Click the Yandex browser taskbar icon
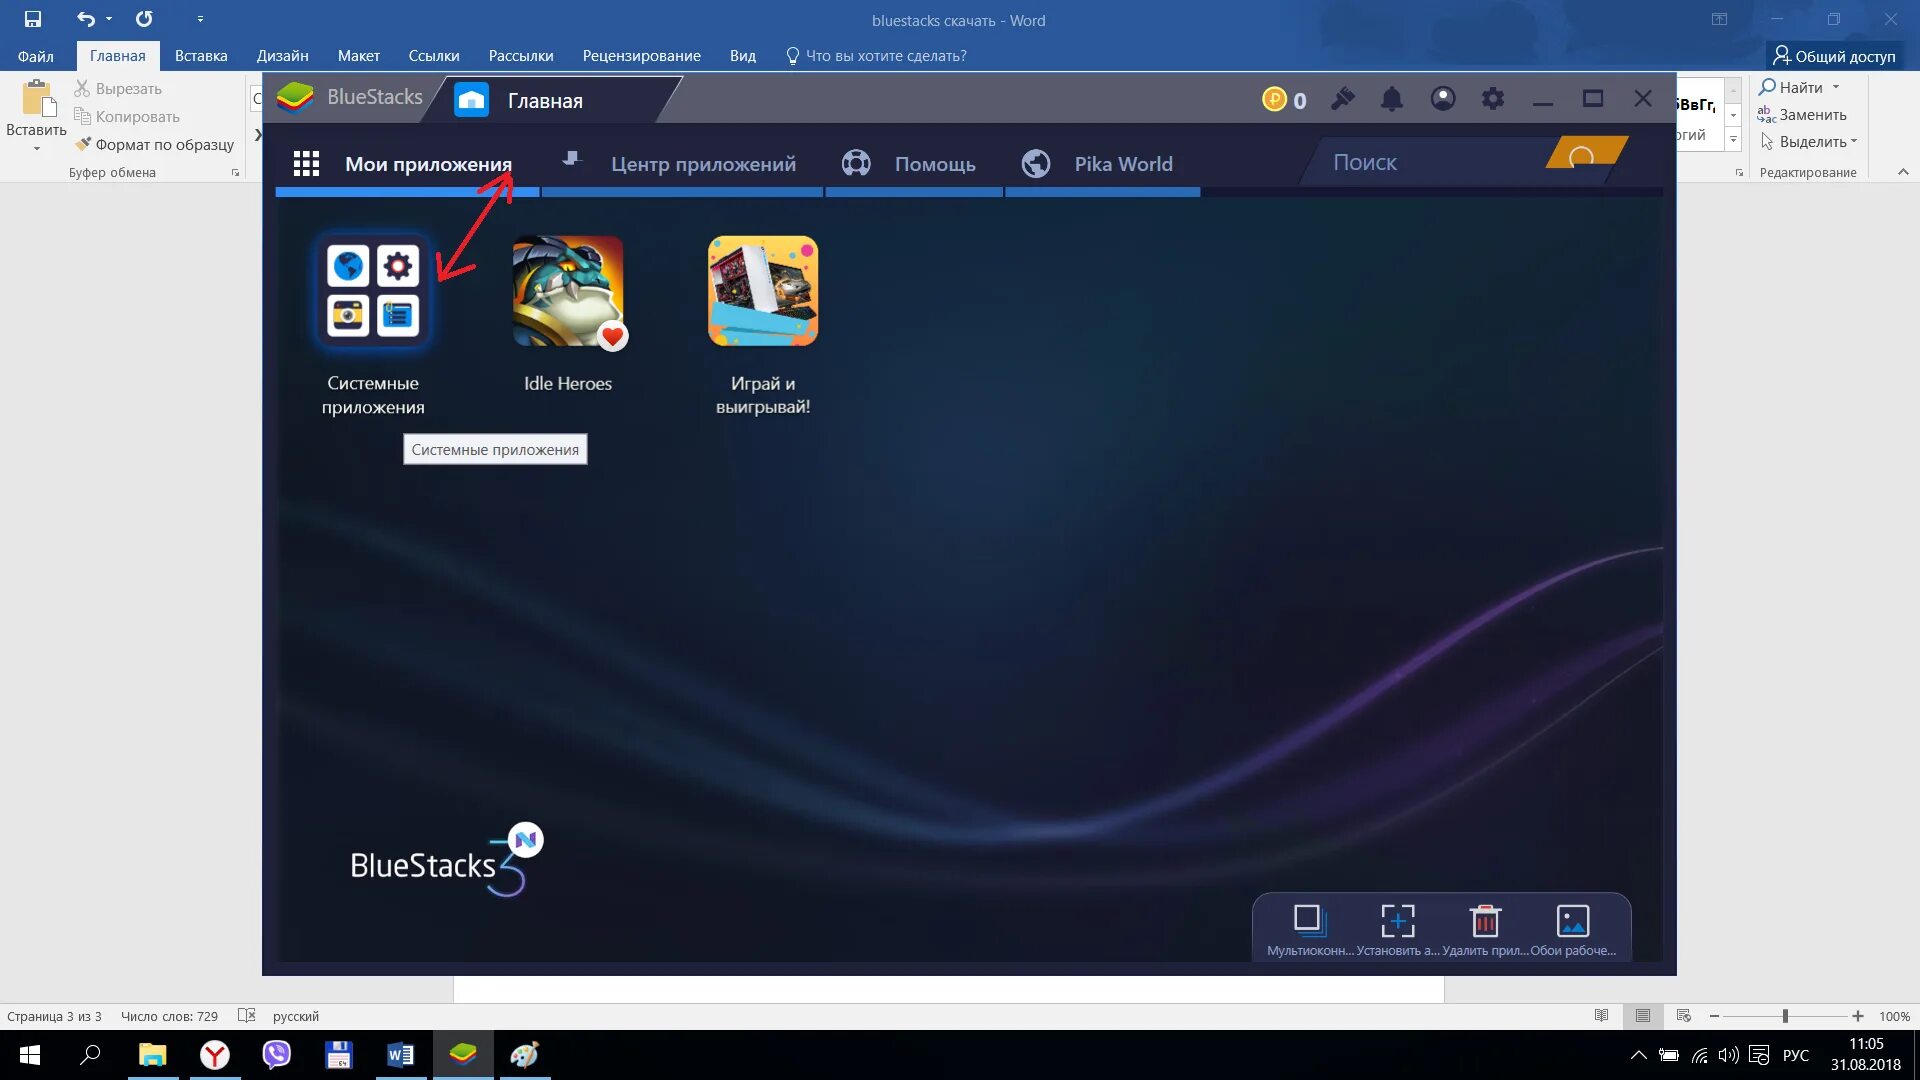 [x=214, y=1055]
